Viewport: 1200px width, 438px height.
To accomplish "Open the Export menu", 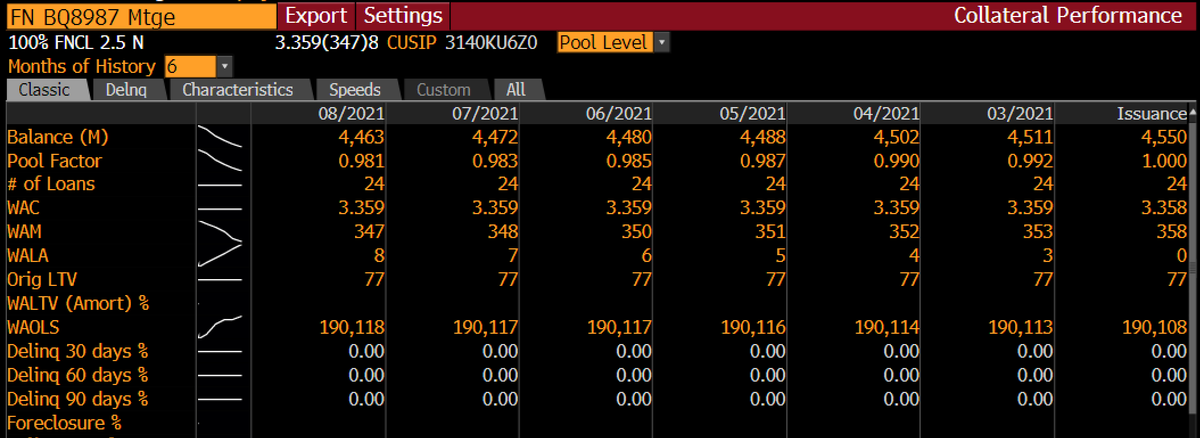I will [x=317, y=15].
